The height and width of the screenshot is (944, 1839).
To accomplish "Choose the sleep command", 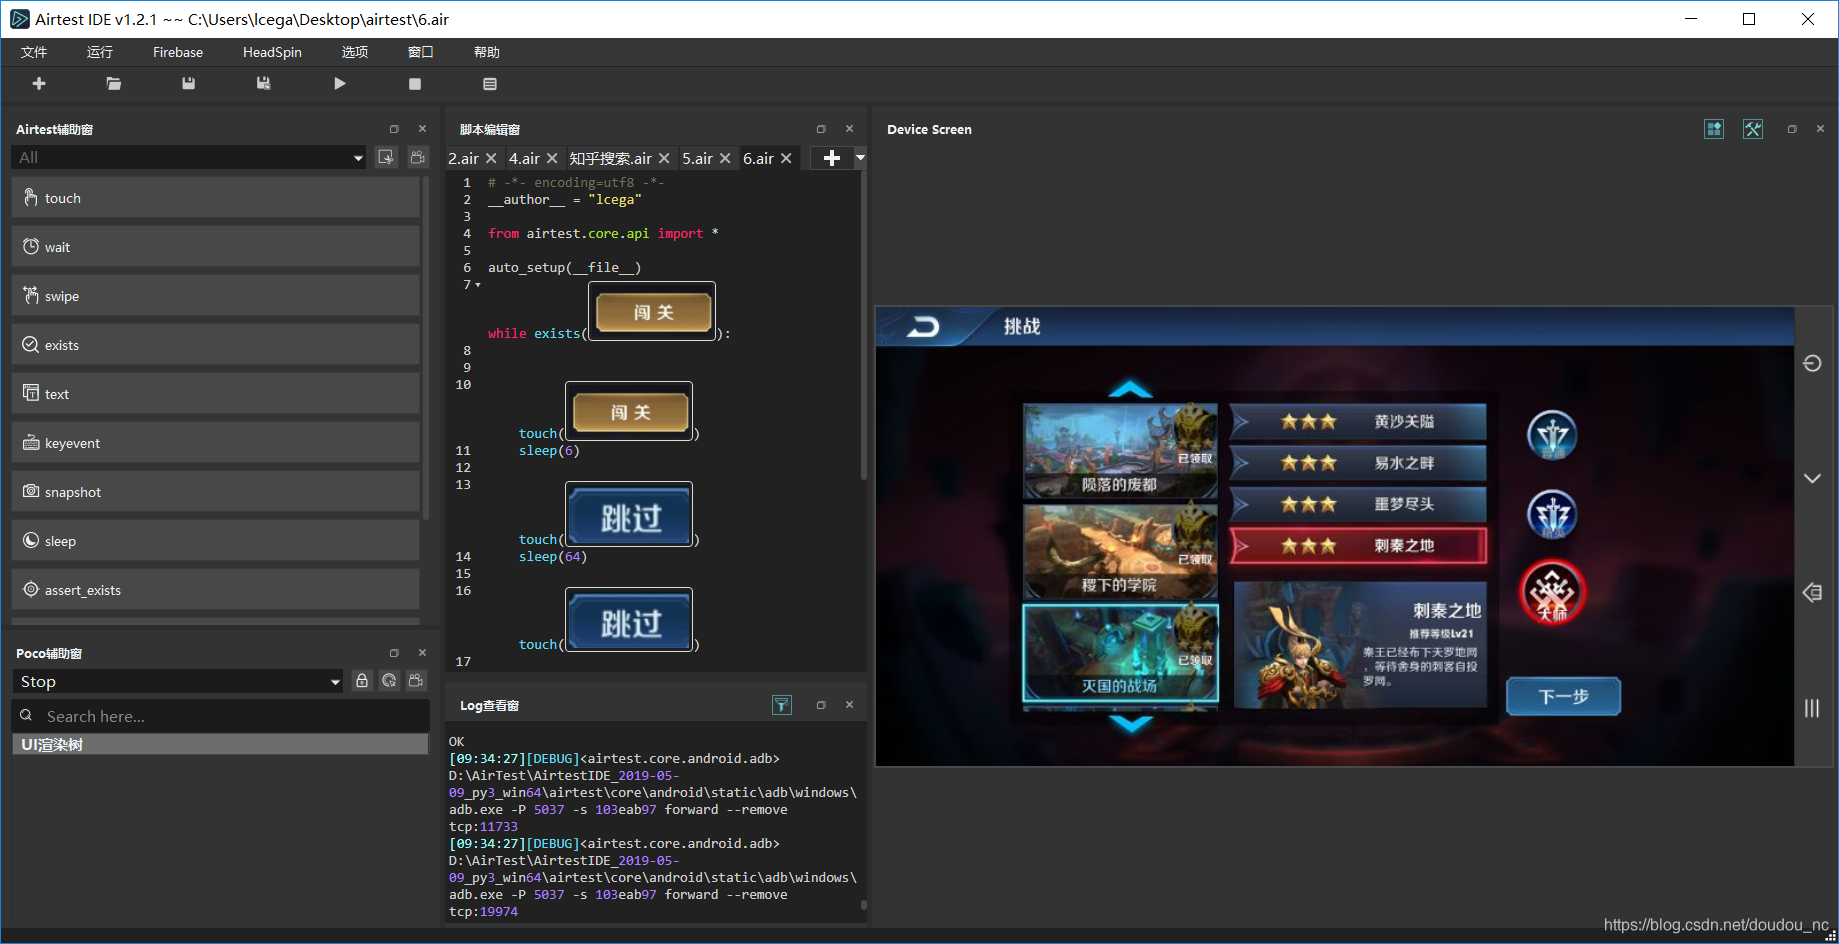I will (x=215, y=541).
